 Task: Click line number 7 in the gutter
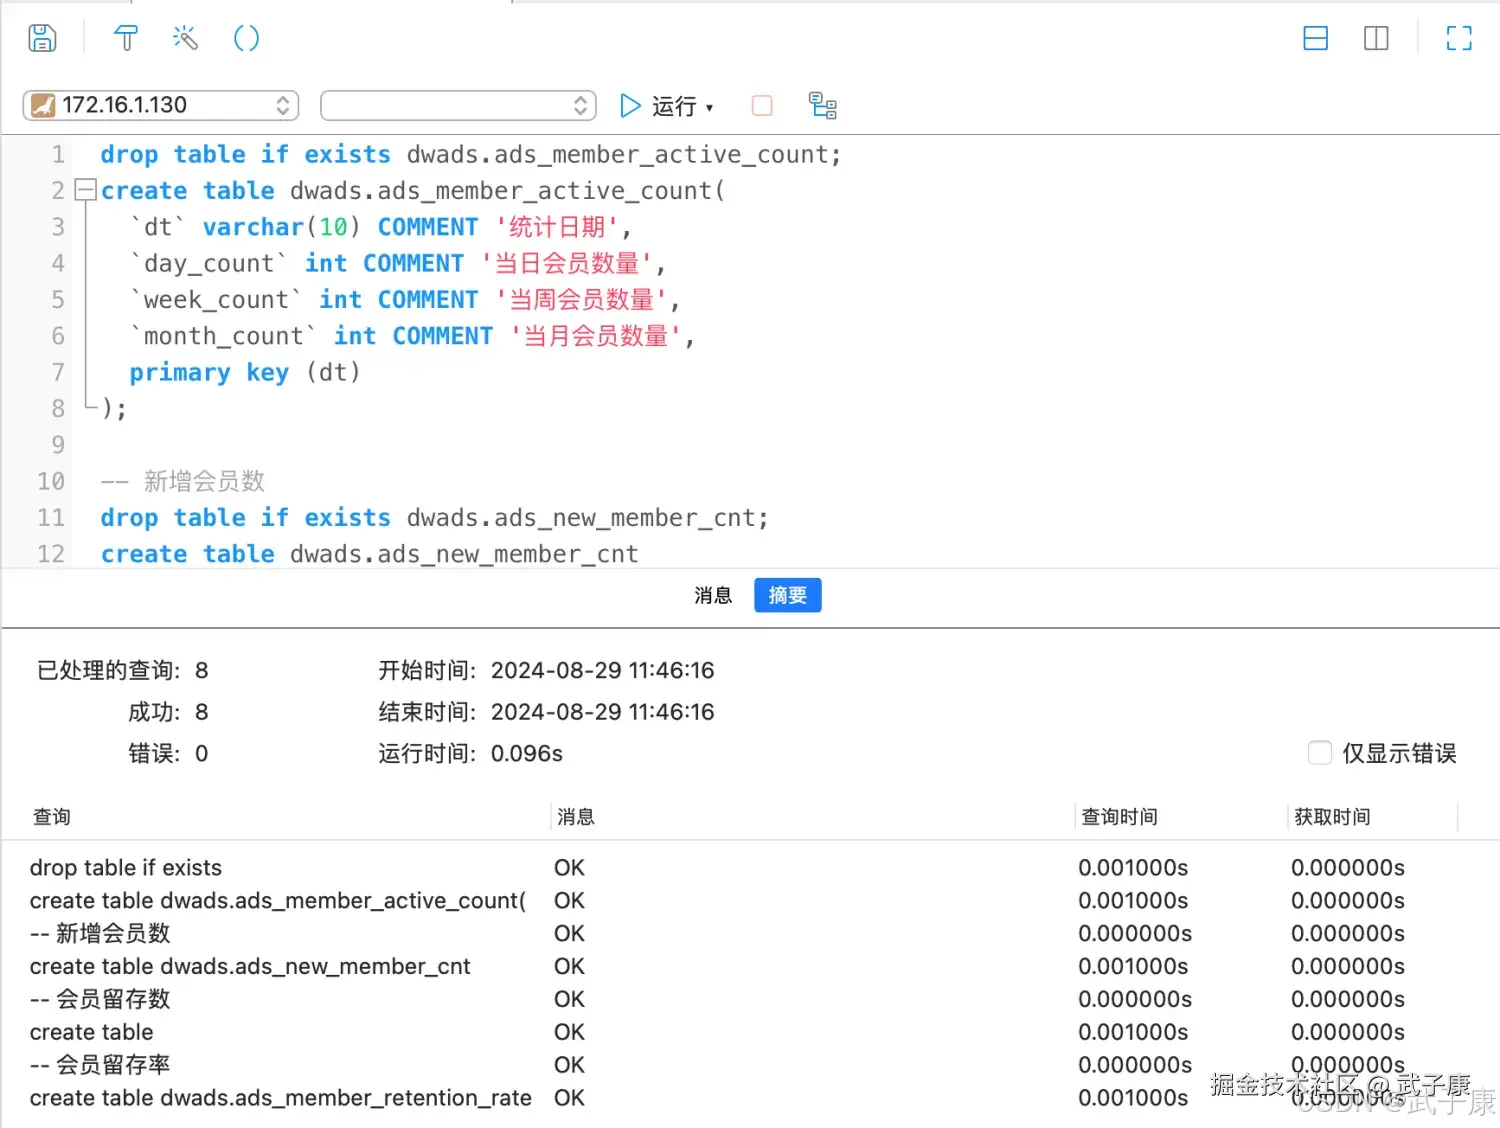coord(58,373)
